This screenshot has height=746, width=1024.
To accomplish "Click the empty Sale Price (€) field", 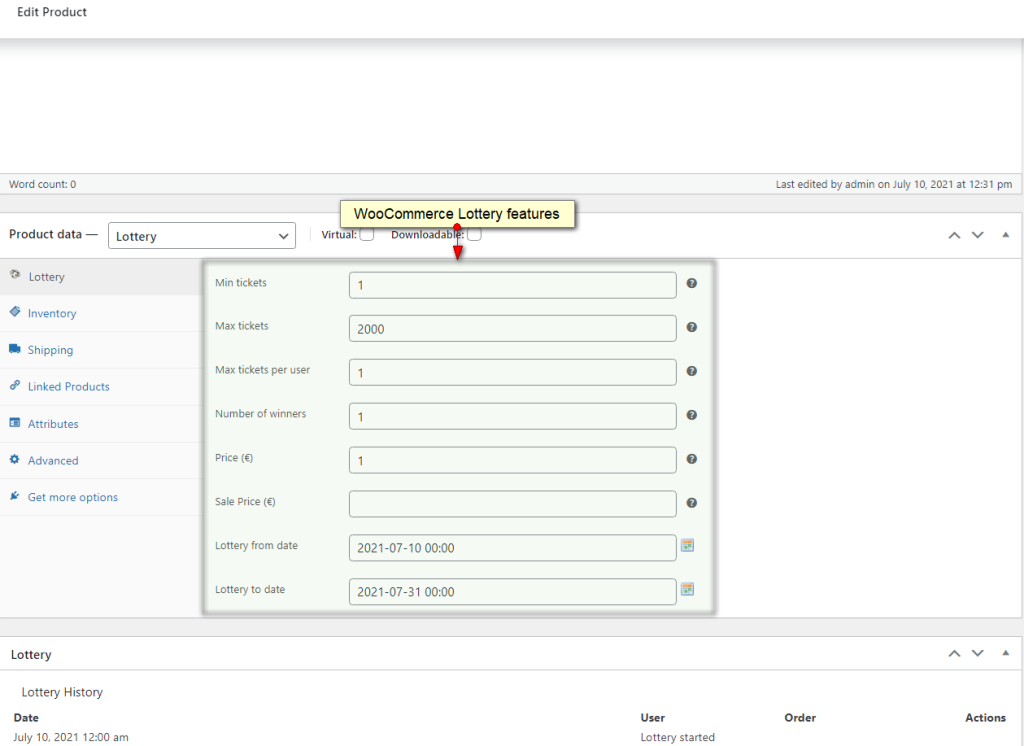I will [513, 504].
